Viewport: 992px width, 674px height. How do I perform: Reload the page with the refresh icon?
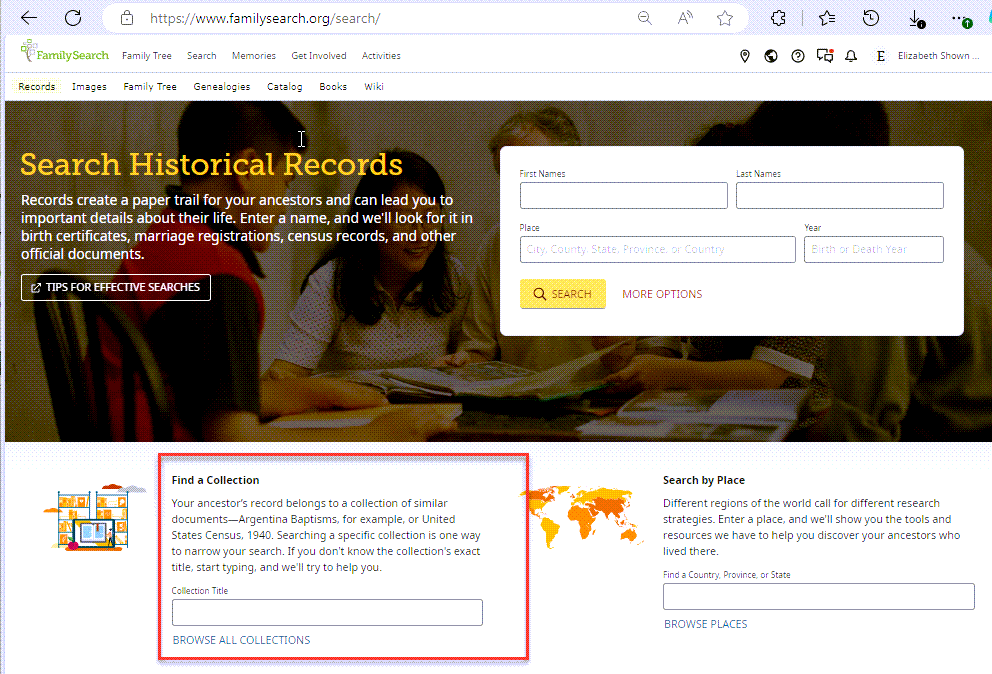pos(73,18)
